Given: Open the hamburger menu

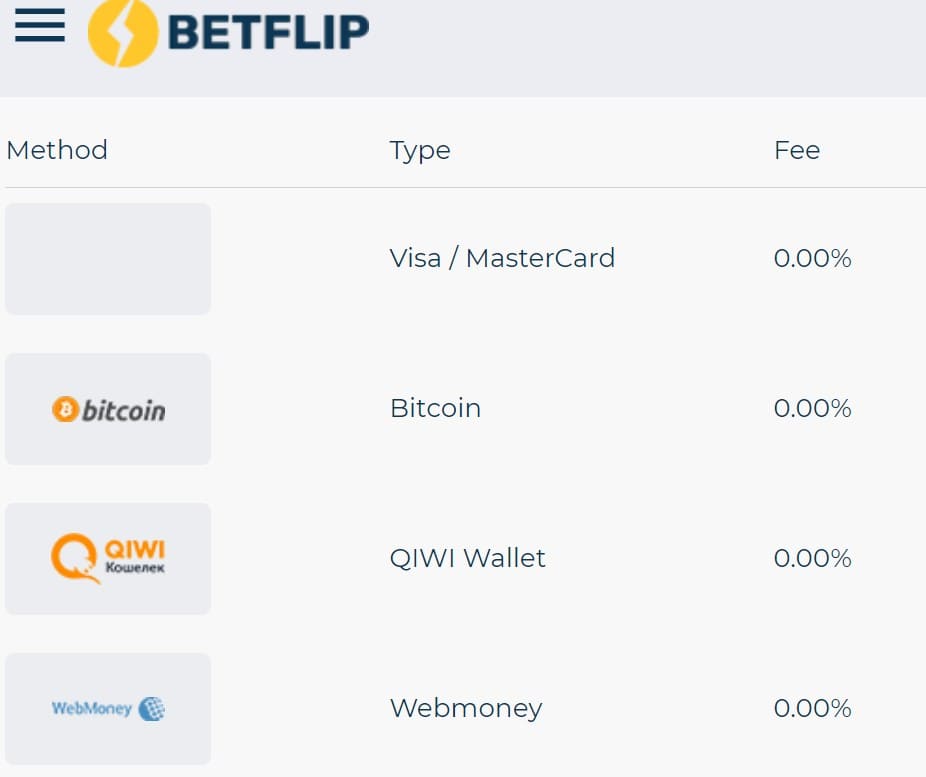Looking at the screenshot, I should [x=40, y=25].
